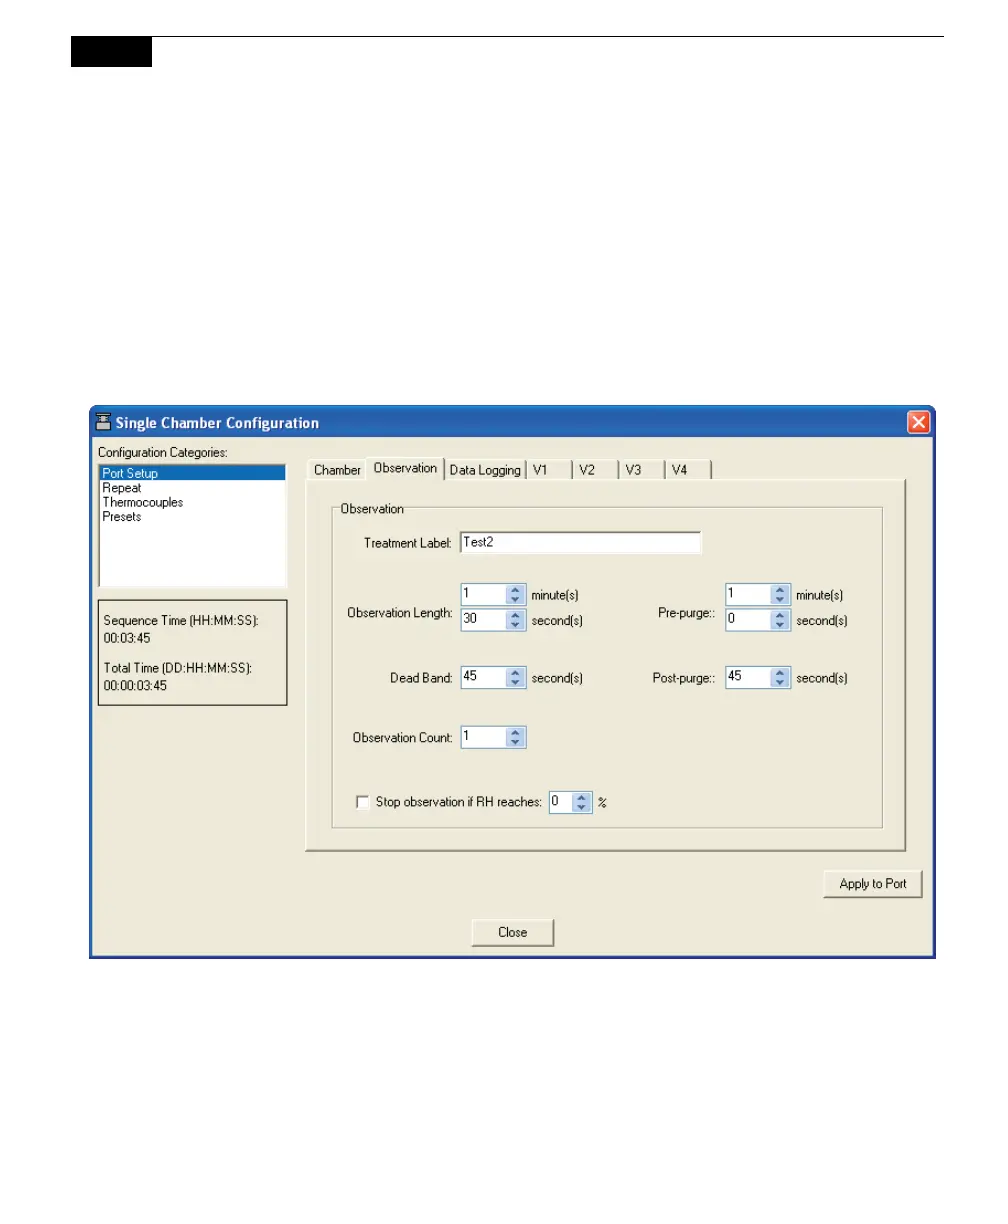Viewport: 1008px width, 1224px height.
Task: Click the RH percent threshold field
Action: (x=561, y=802)
